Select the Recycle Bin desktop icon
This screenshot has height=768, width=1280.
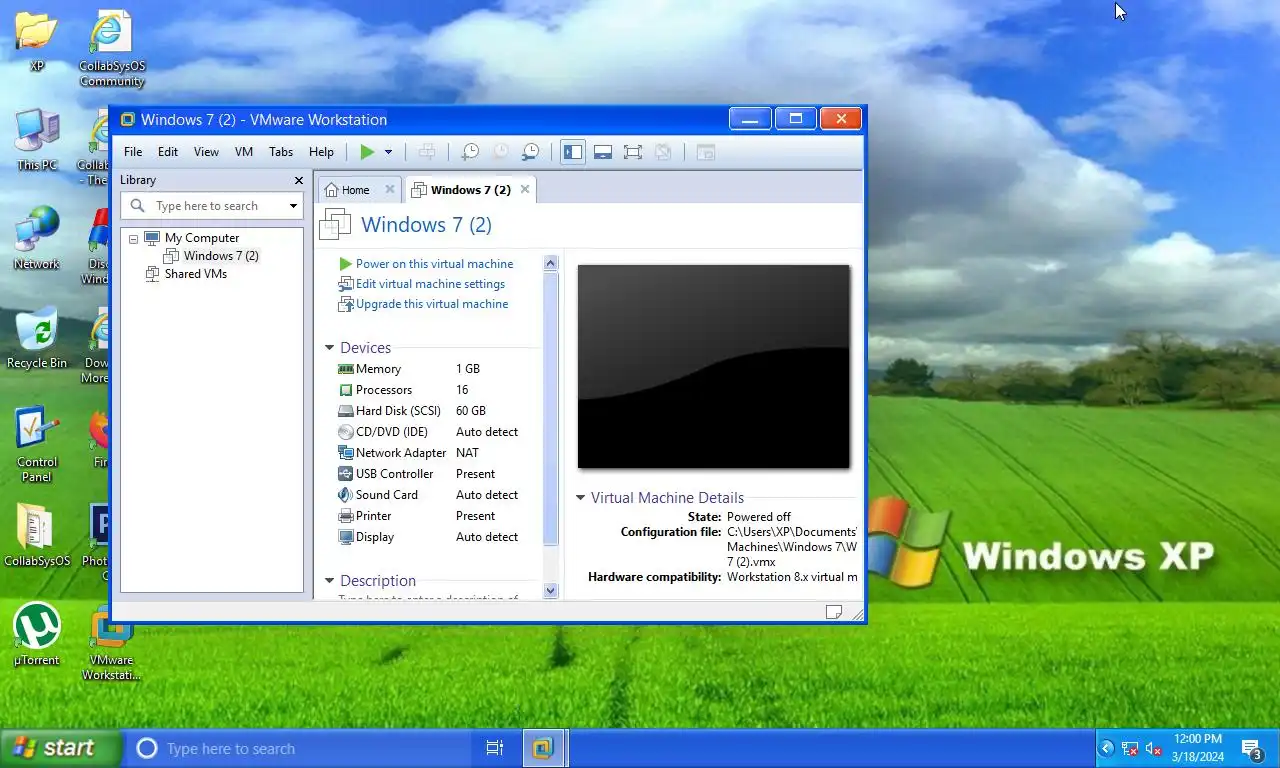click(x=37, y=337)
